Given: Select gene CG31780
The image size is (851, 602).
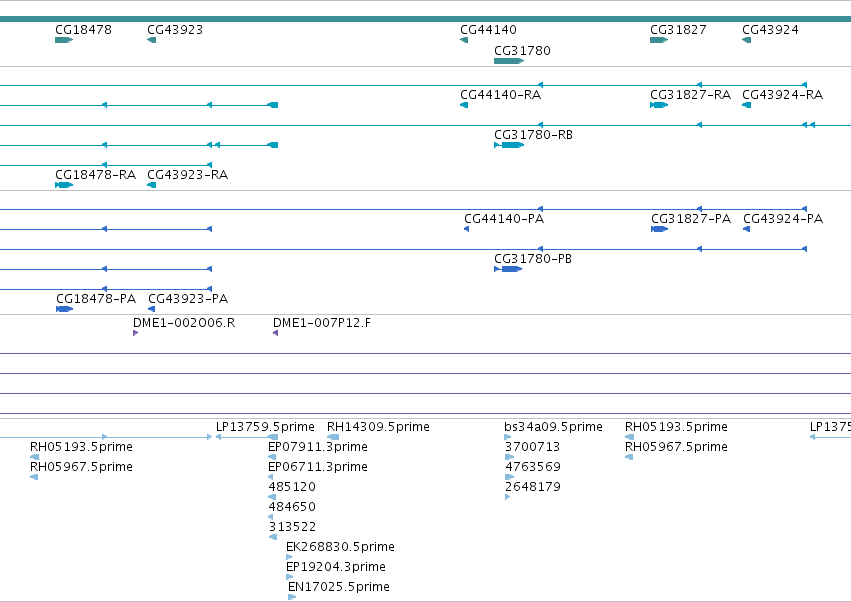Looking at the screenshot, I should [522, 50].
